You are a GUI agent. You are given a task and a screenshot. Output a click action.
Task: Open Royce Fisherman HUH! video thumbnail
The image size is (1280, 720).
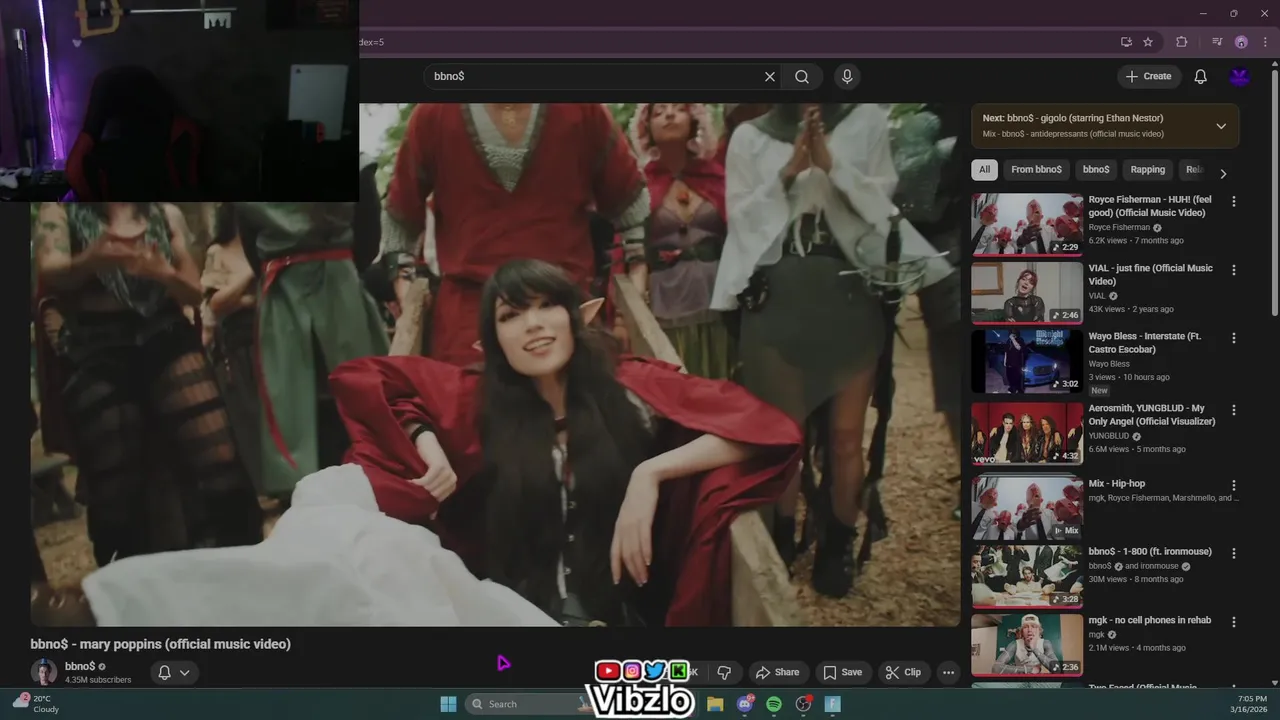(1027, 225)
